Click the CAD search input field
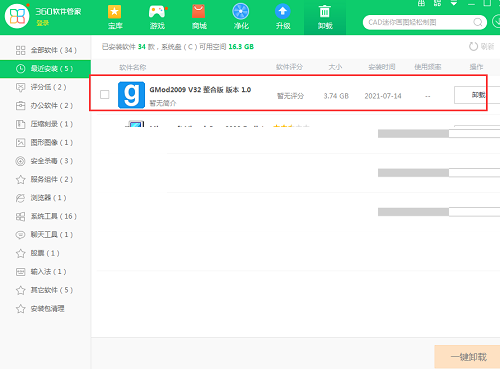500x369 pixels. pos(418,22)
